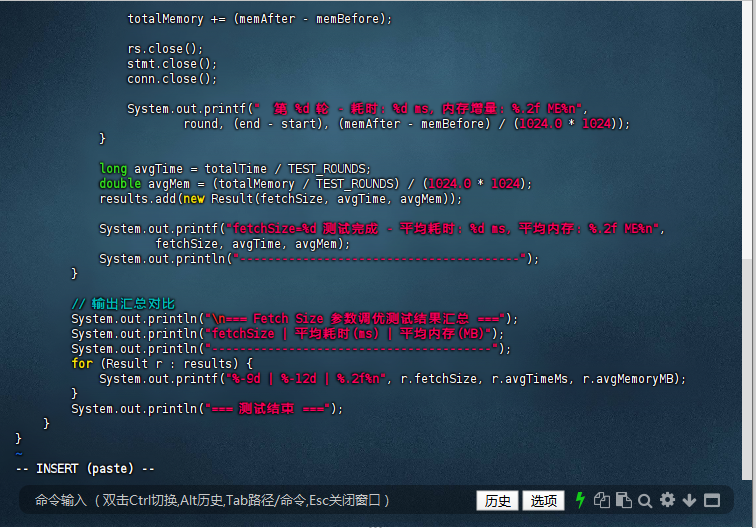Open search with the magnifier icon
756x528 pixels.
(645, 501)
